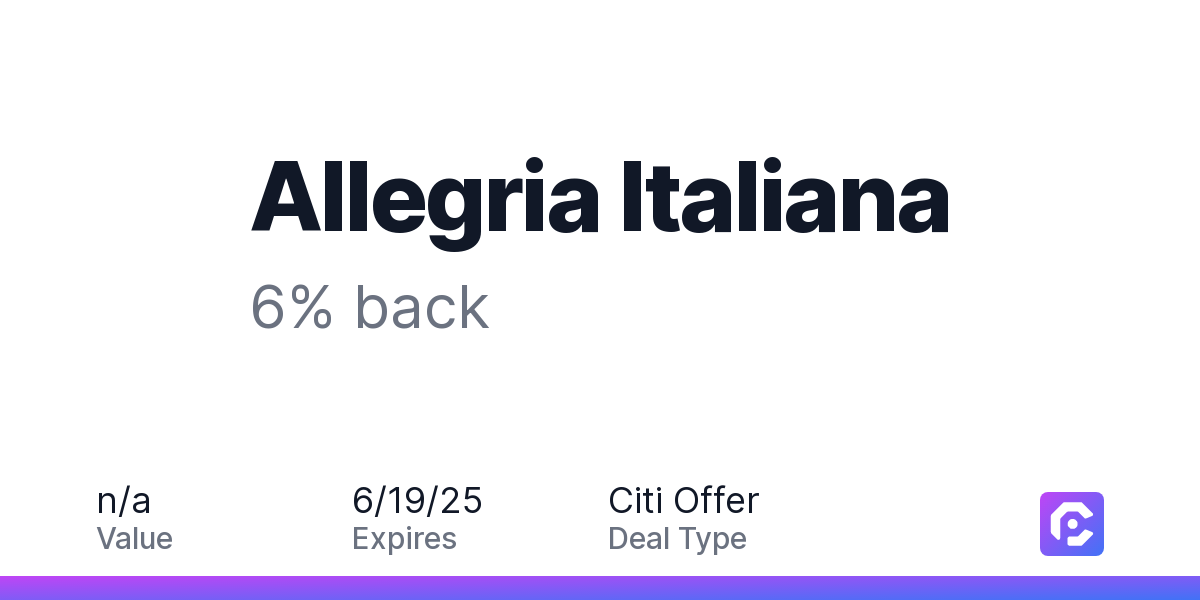The width and height of the screenshot is (1200, 600).
Task: Click the word back in subtitle
Action: [x=422, y=308]
